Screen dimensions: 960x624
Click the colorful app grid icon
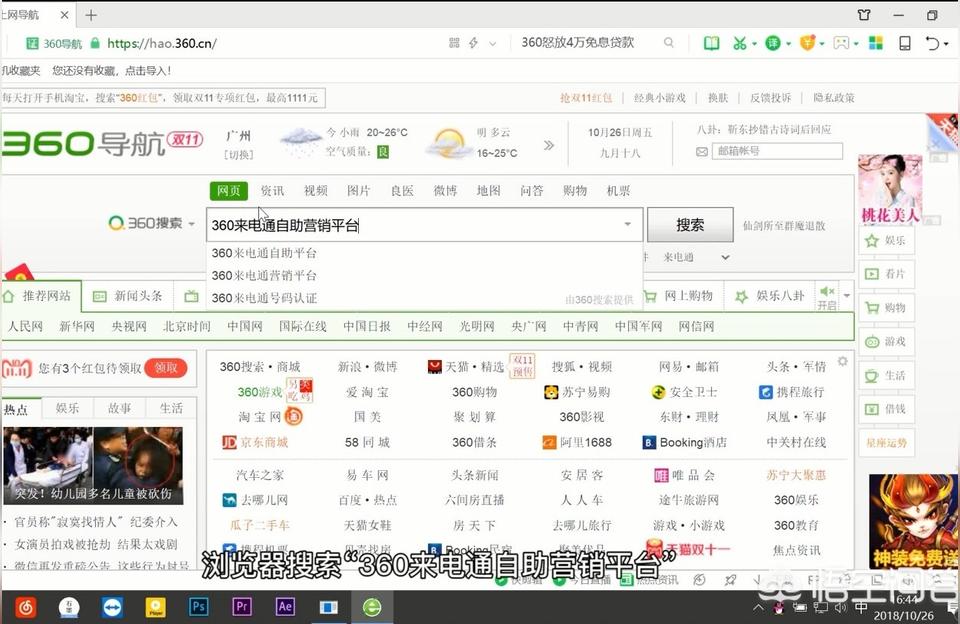[x=875, y=43]
